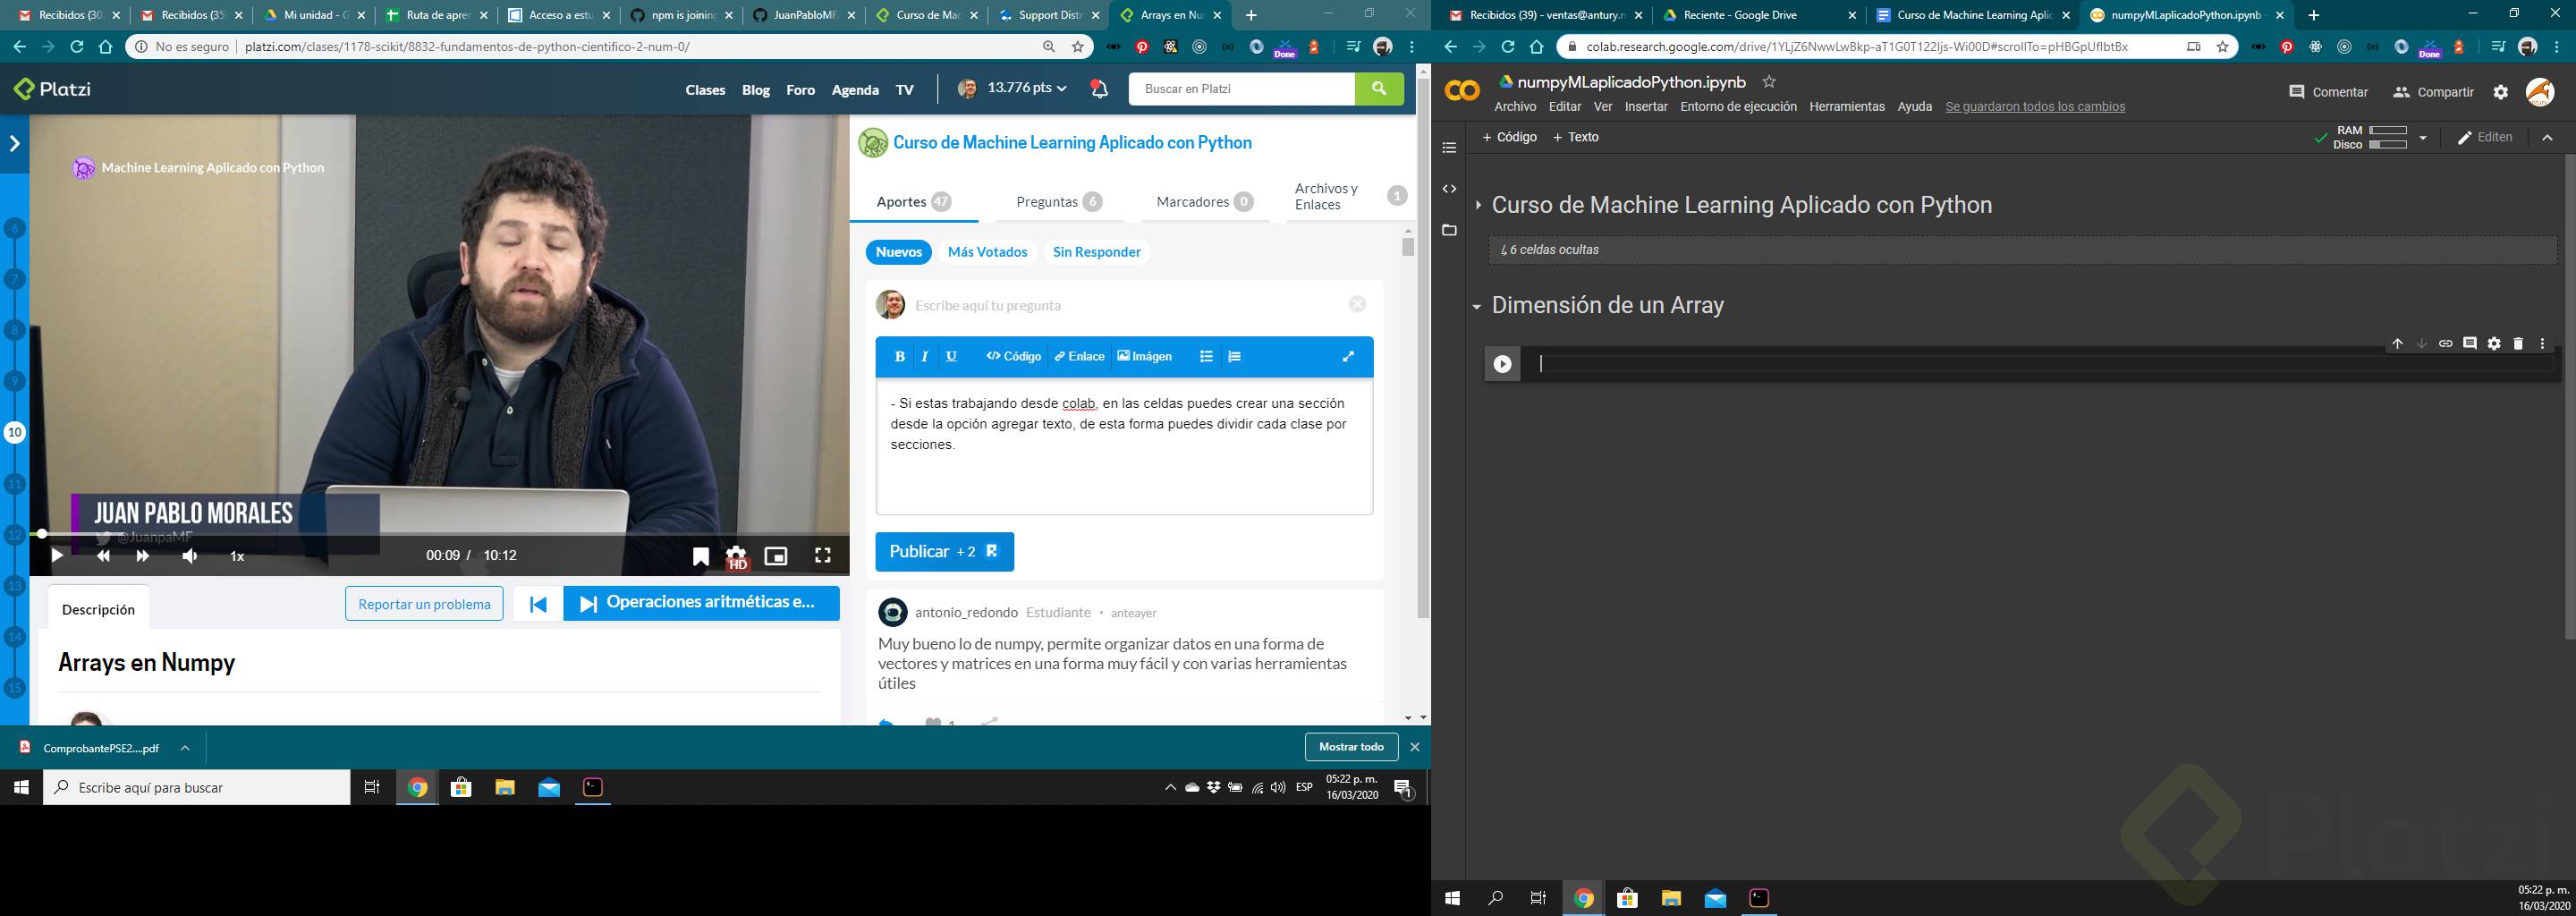The height and width of the screenshot is (916, 2576).
Task: Click Reportar un problema
Action: (424, 604)
